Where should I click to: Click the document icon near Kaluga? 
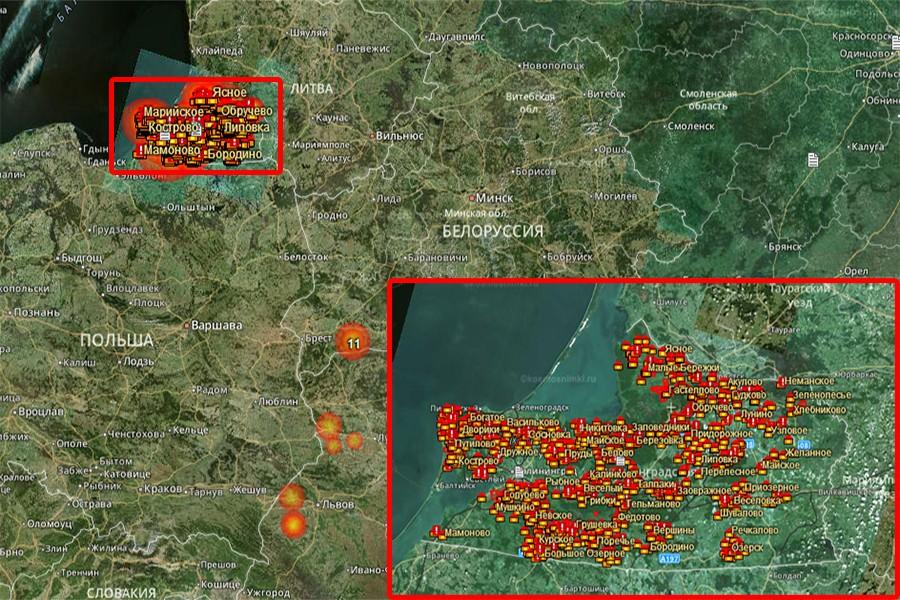coord(815,159)
